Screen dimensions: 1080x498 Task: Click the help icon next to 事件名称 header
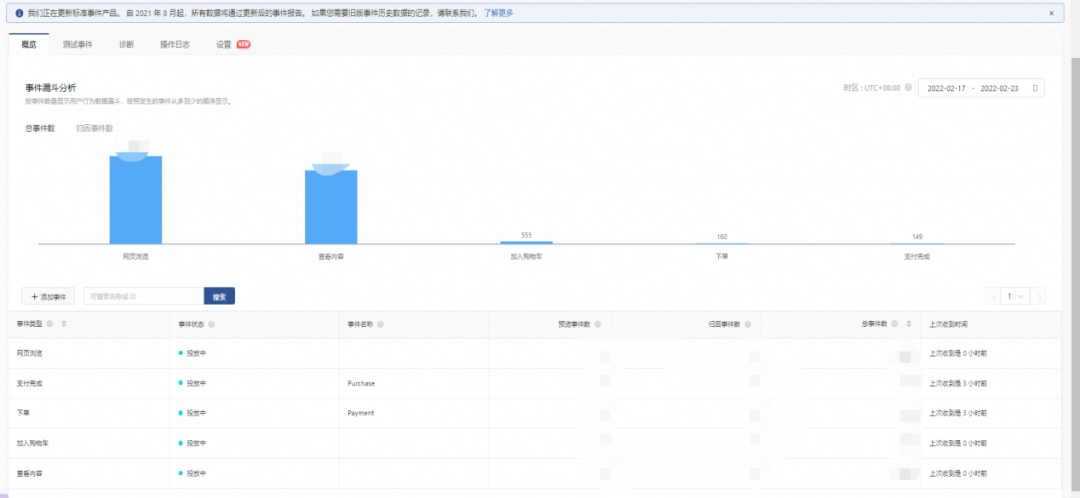(380, 324)
